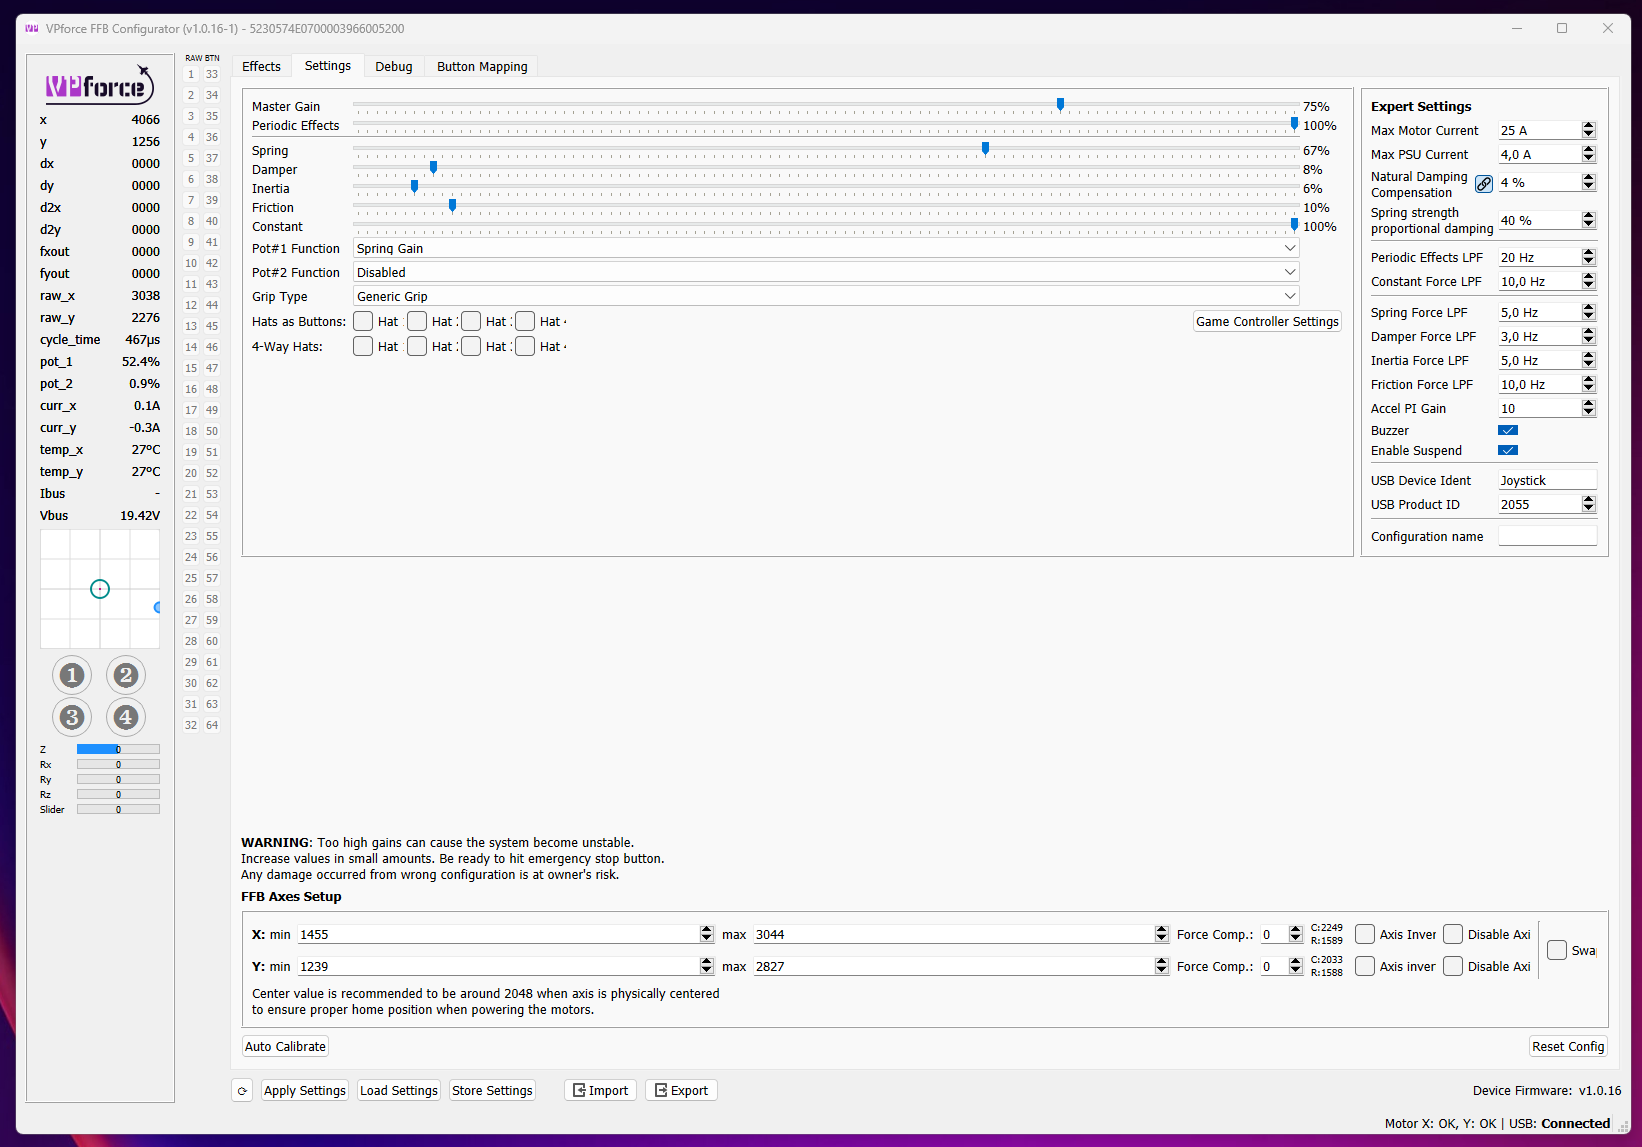This screenshot has width=1642, height=1147.
Task: Click the circled number 2 indicator
Action: [x=126, y=675]
